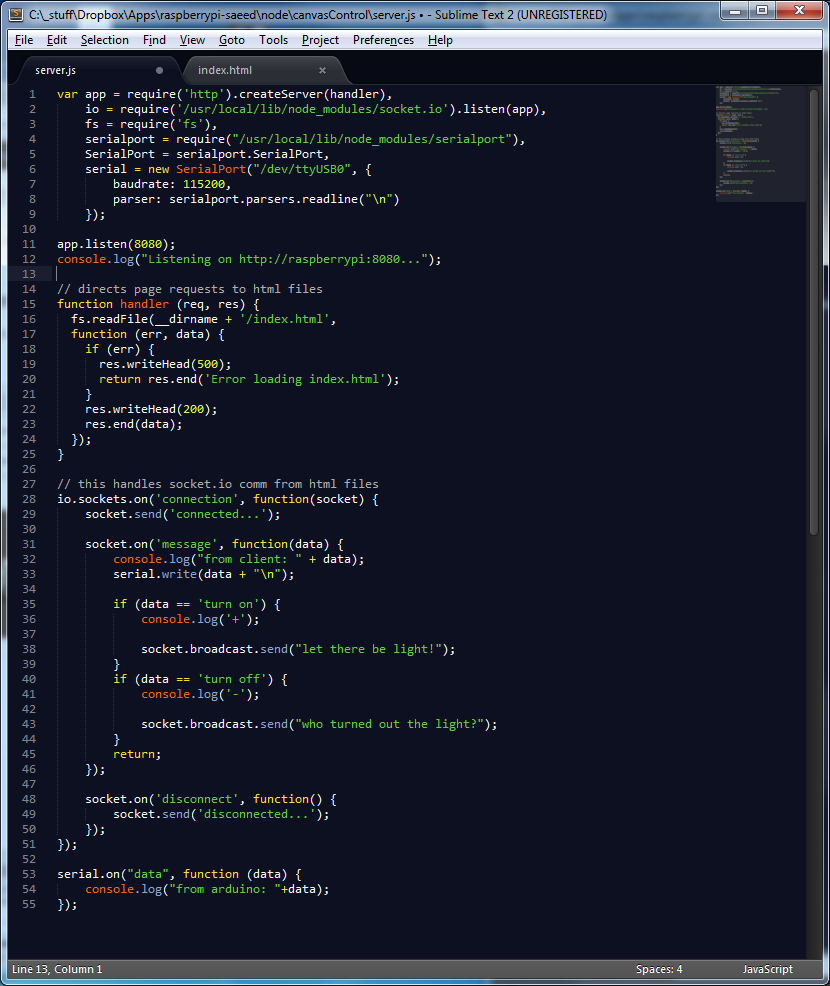830x986 pixels.
Task: Open the File menu
Action: coord(24,40)
